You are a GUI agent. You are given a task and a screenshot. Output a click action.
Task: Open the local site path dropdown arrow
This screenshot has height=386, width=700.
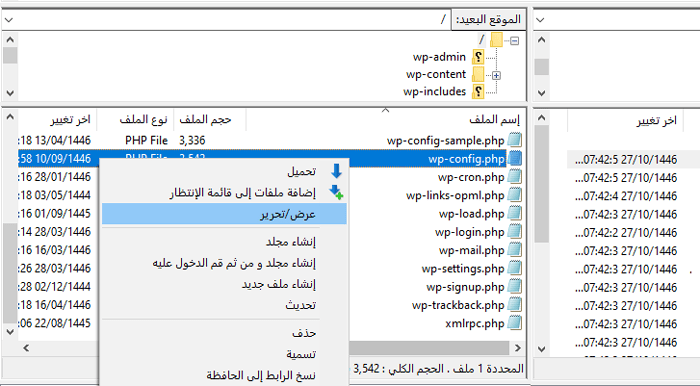click(x=541, y=20)
